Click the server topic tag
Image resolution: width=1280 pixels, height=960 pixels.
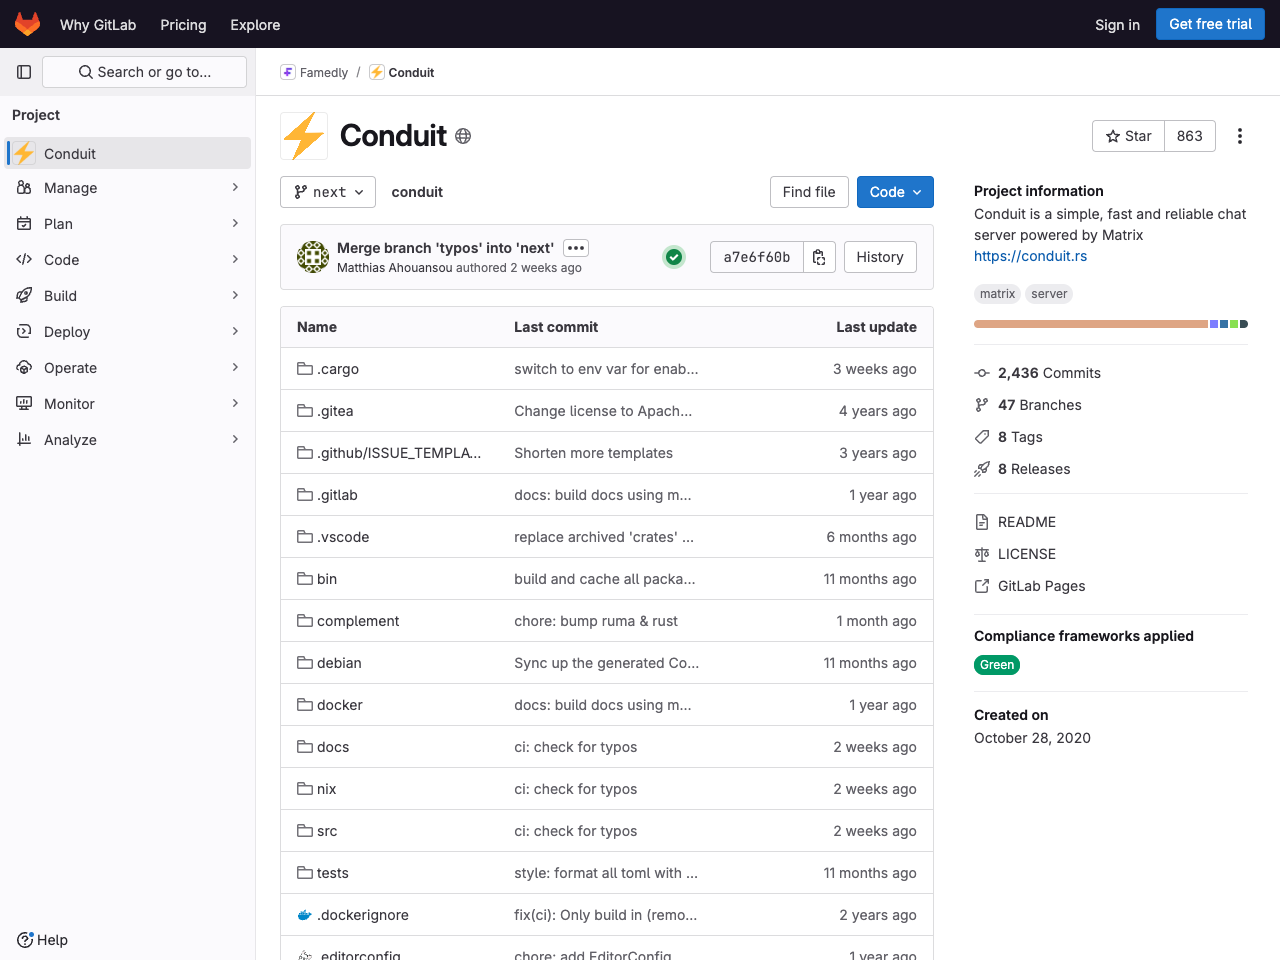coord(1049,294)
